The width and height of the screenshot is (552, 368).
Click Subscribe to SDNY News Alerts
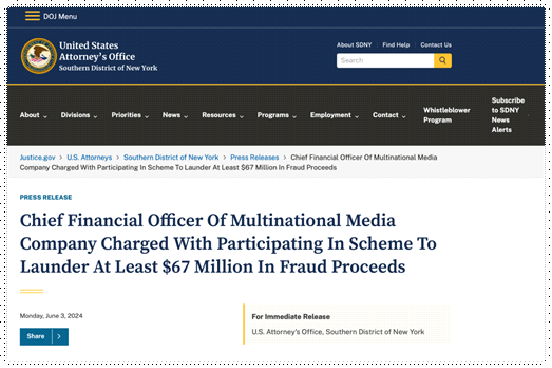tap(508, 115)
